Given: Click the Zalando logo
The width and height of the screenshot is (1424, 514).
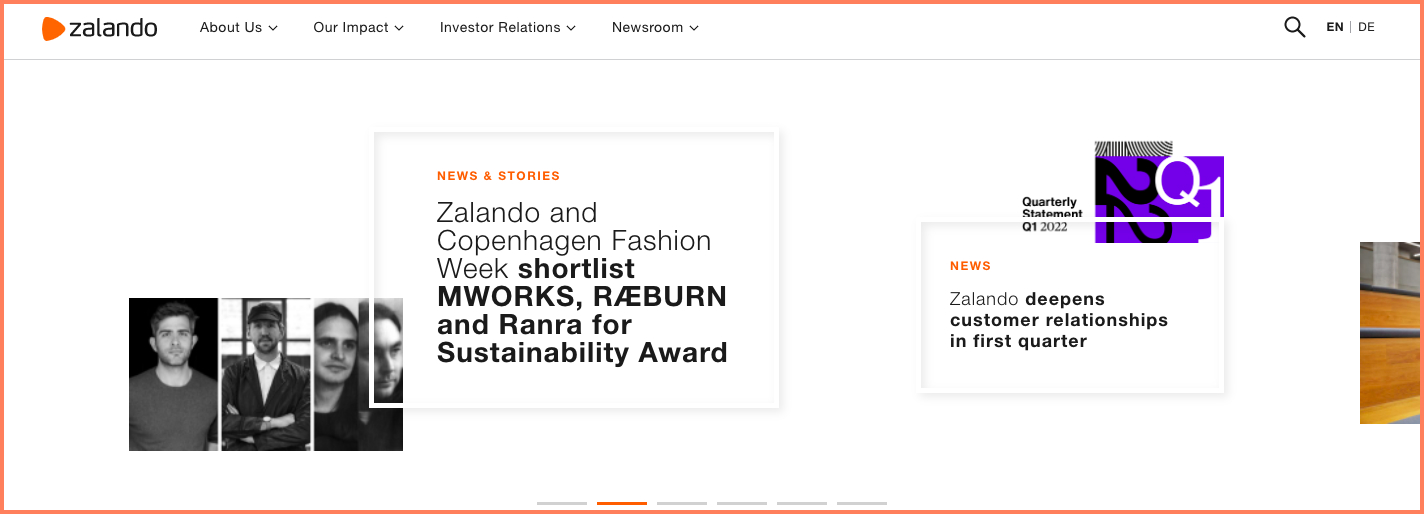Looking at the screenshot, I should pos(99,28).
